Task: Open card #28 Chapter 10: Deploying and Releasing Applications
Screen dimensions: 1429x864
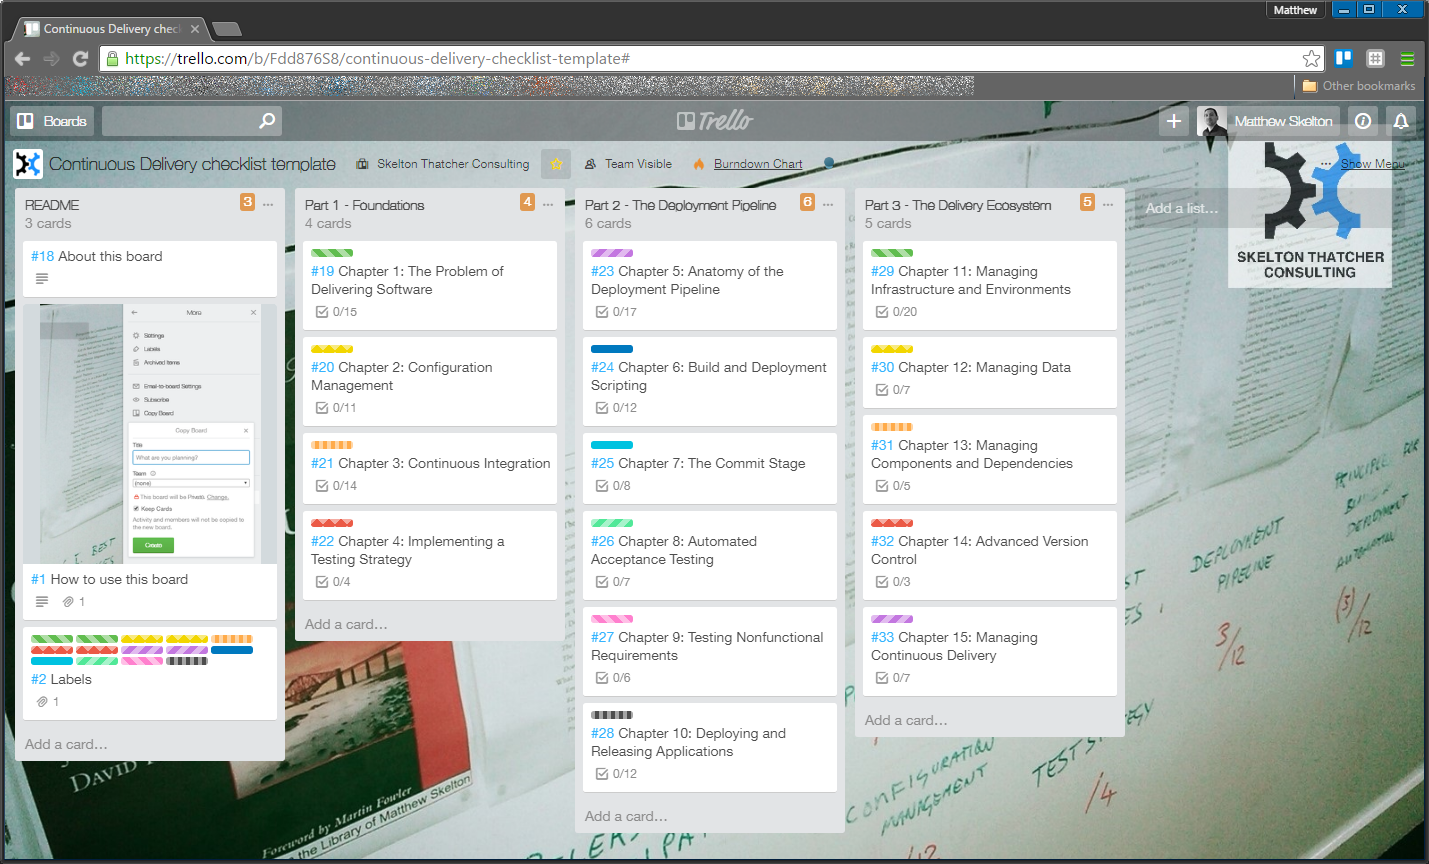Action: point(710,747)
